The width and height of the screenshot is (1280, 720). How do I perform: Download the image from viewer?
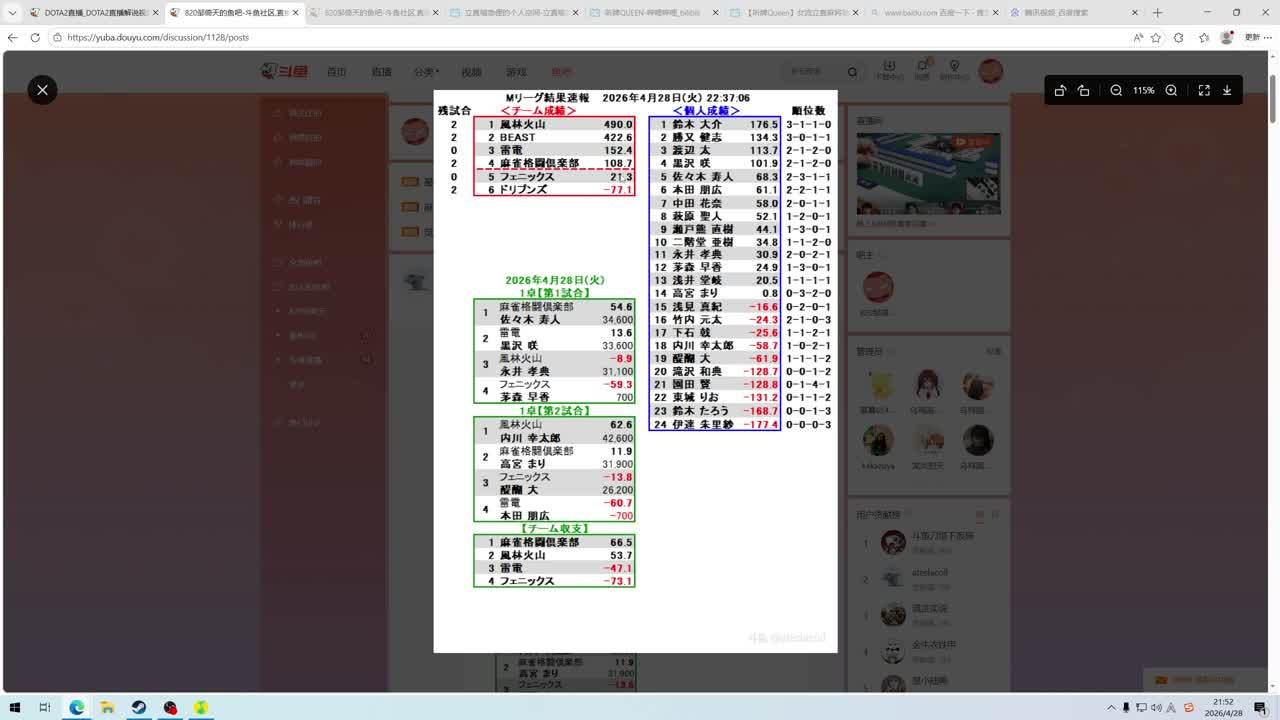[1227, 90]
